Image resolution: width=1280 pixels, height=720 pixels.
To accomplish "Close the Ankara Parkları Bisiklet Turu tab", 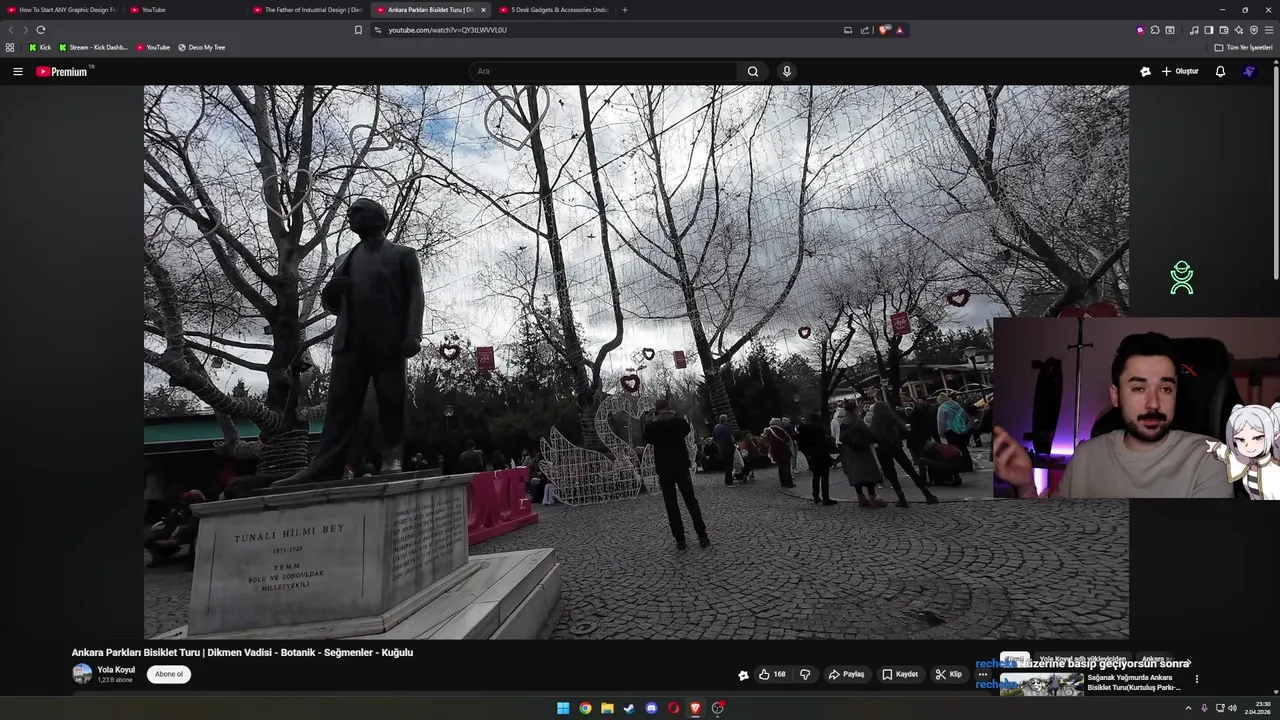I will point(483,10).
